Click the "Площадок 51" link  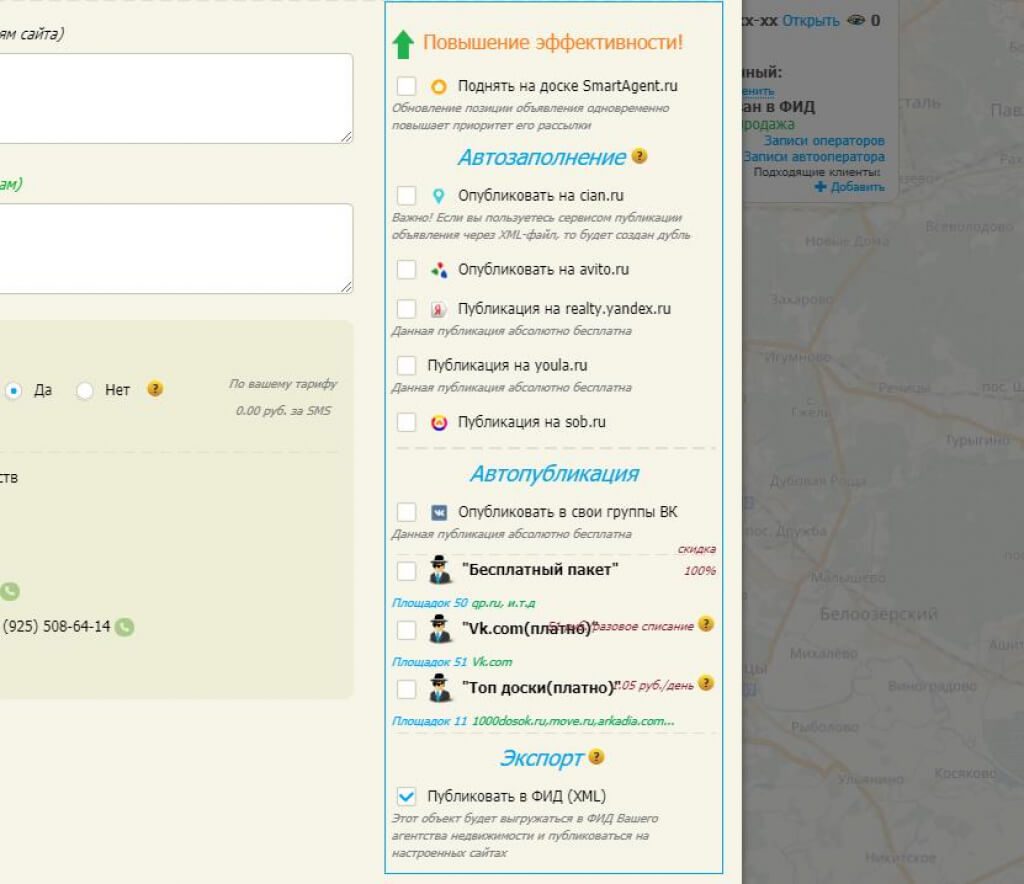(x=430, y=661)
